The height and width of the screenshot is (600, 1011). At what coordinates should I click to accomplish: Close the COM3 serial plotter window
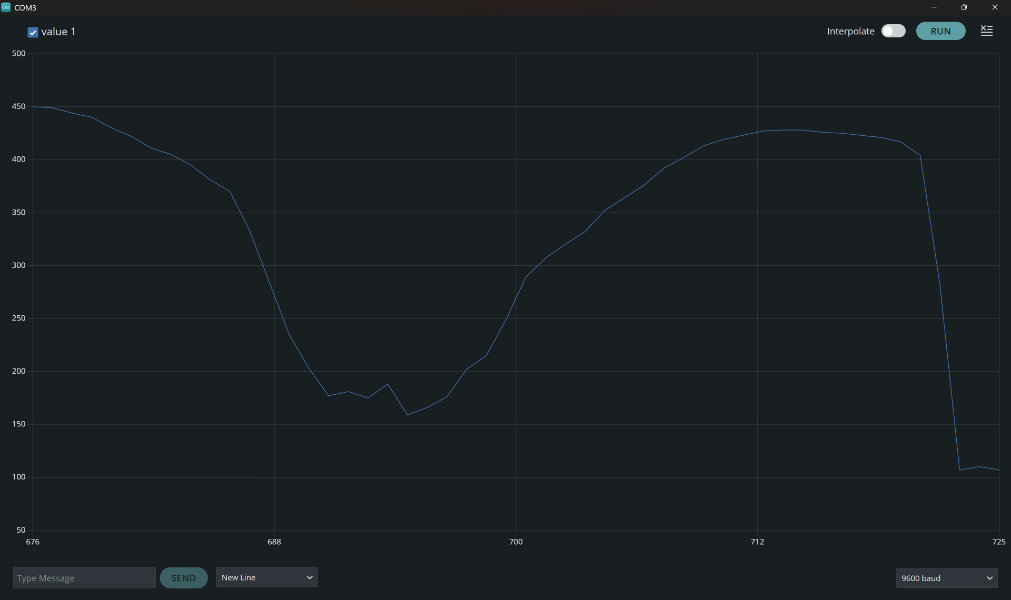click(x=994, y=7)
